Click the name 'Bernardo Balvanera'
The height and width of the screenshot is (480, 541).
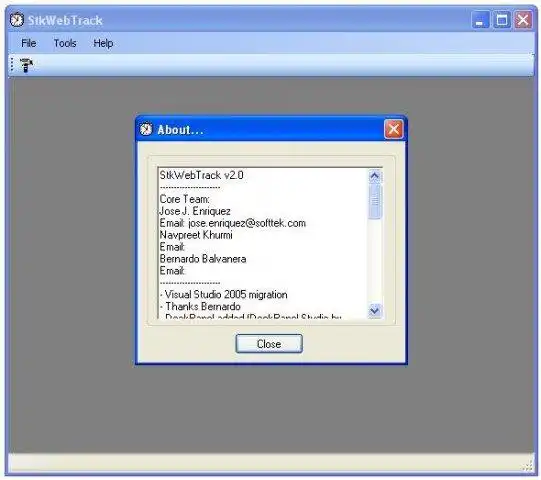(x=203, y=259)
